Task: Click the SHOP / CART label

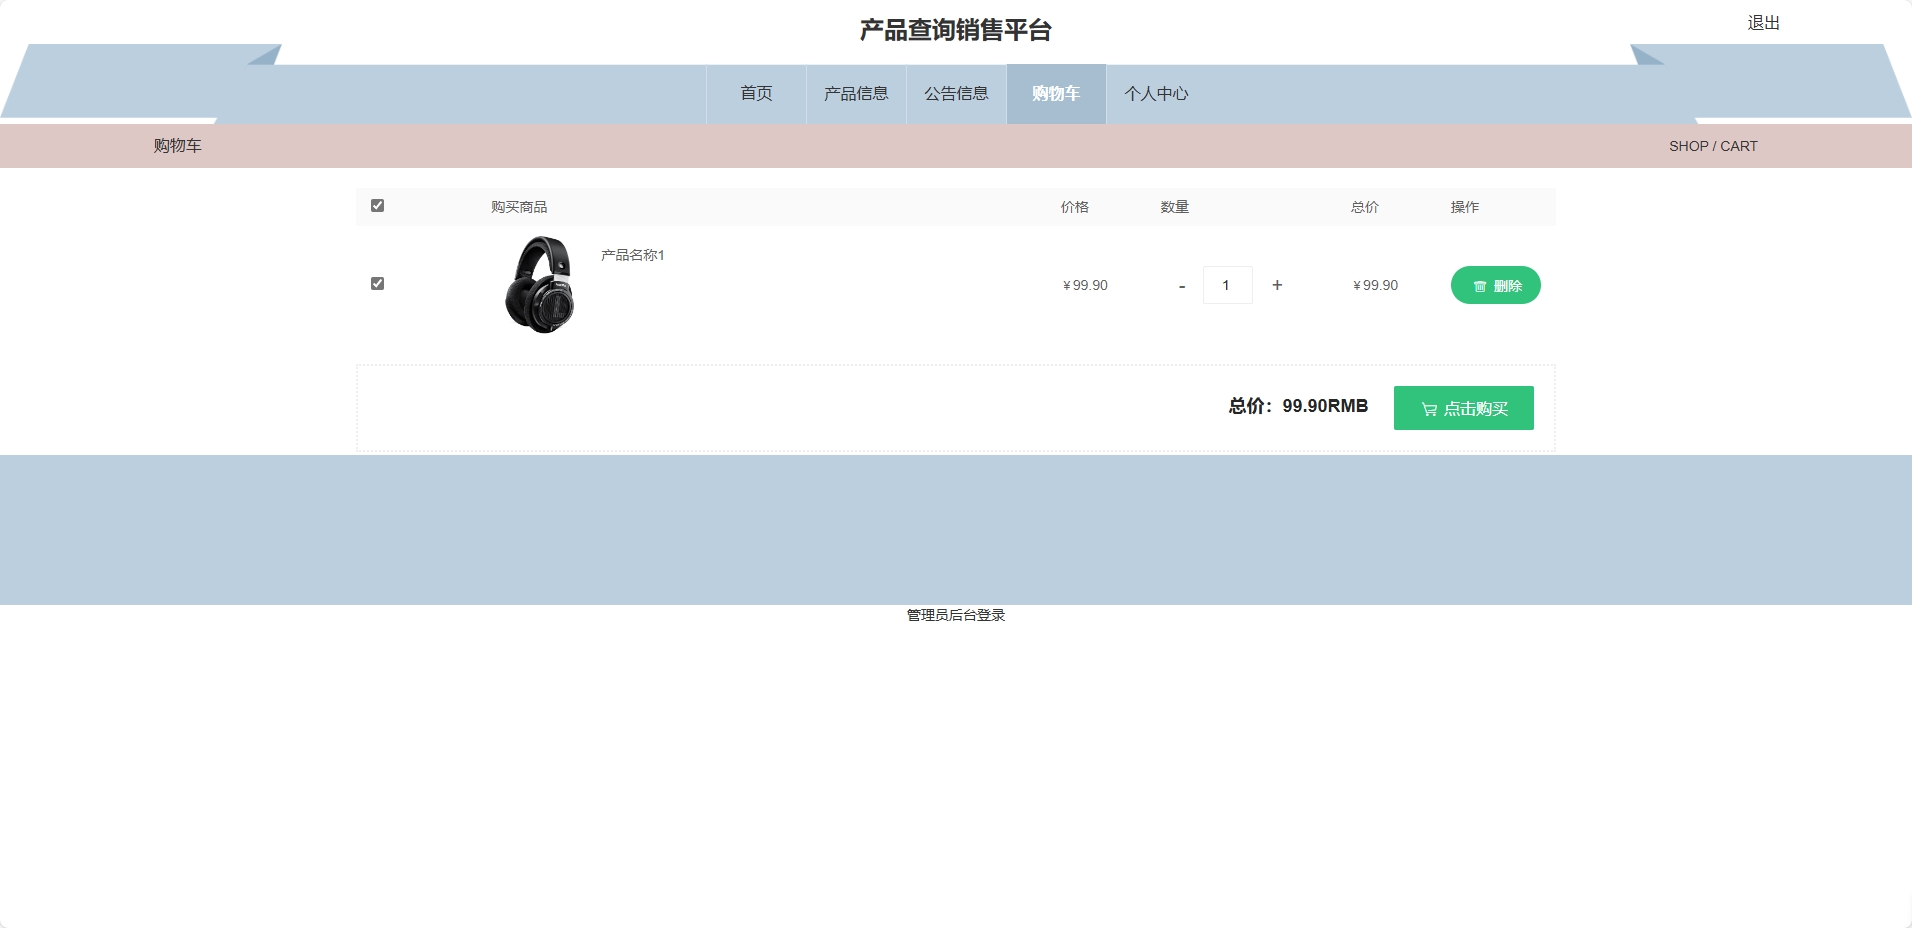Action: [x=1712, y=145]
